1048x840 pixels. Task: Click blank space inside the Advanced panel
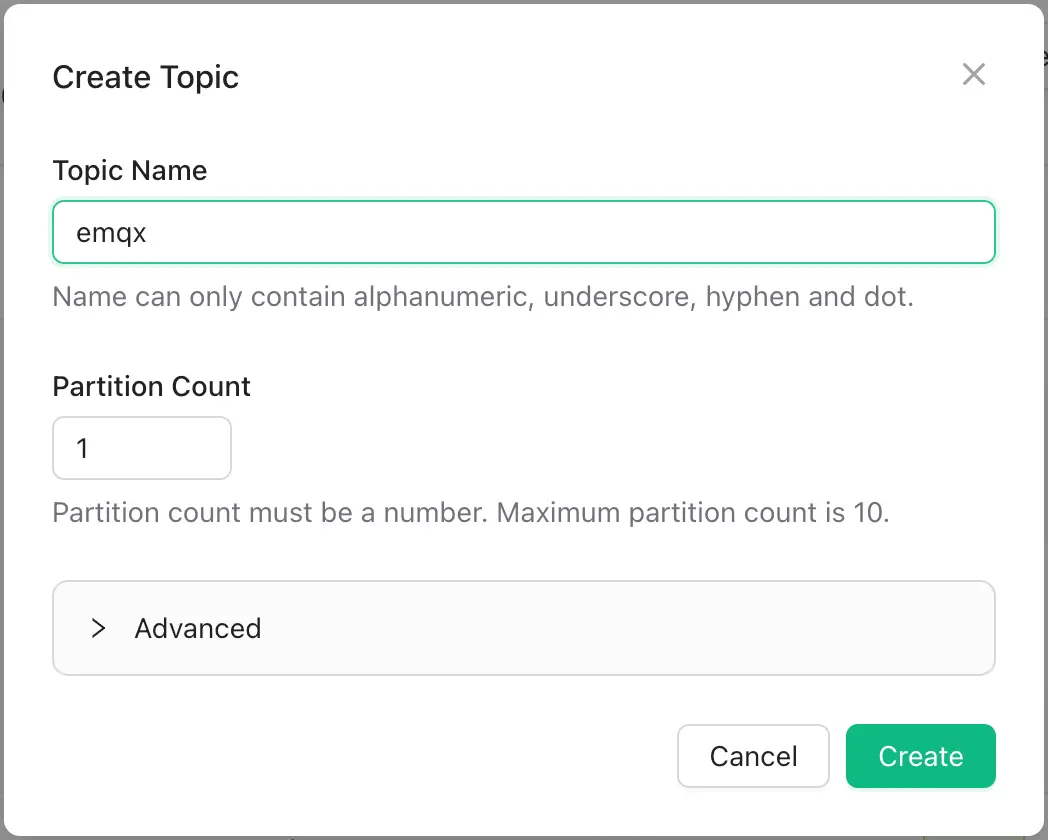pyautogui.click(x=620, y=628)
